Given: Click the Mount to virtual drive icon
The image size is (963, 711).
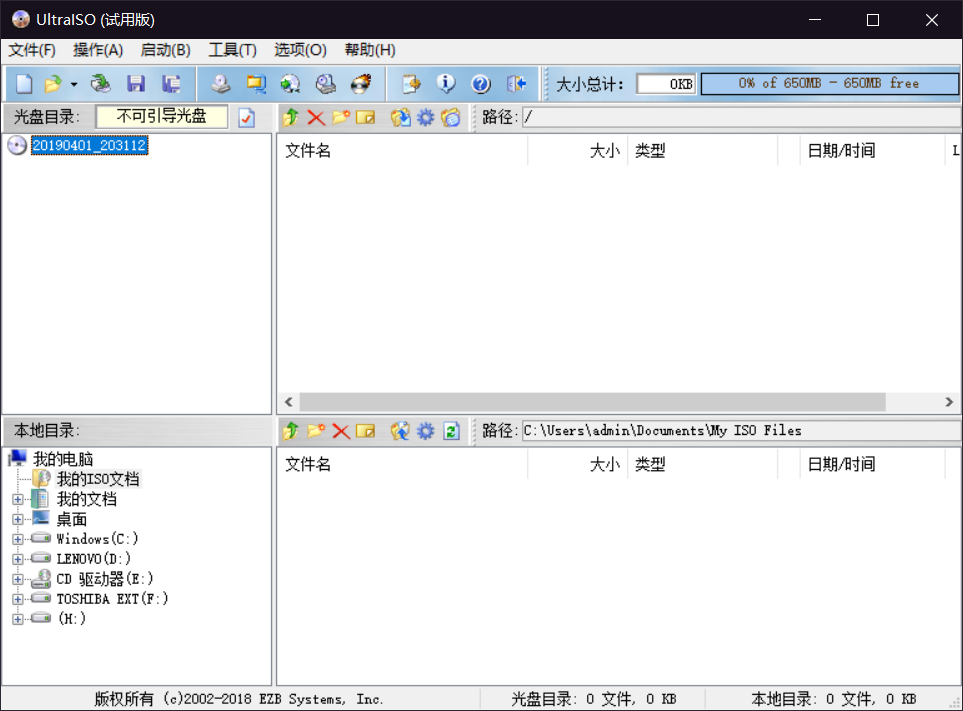Looking at the screenshot, I should pos(326,84).
